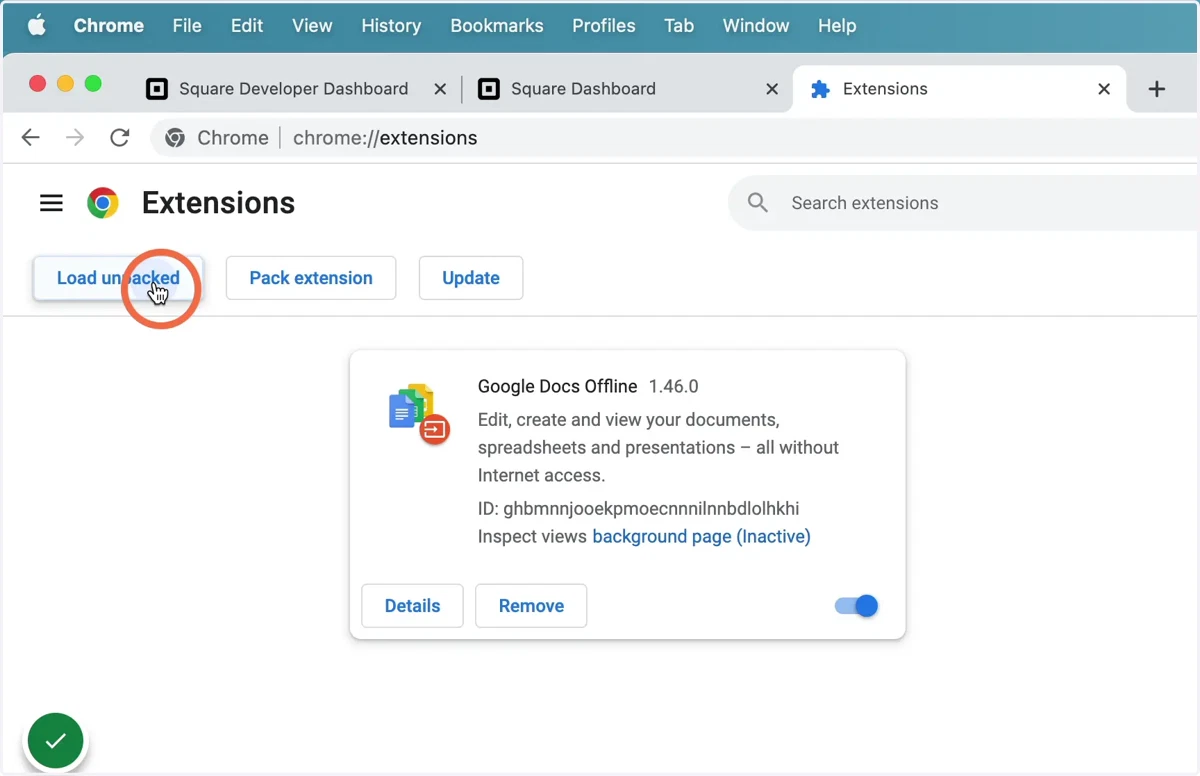The width and height of the screenshot is (1200, 776).
Task: Open the hamburger main menu
Action: pos(51,203)
